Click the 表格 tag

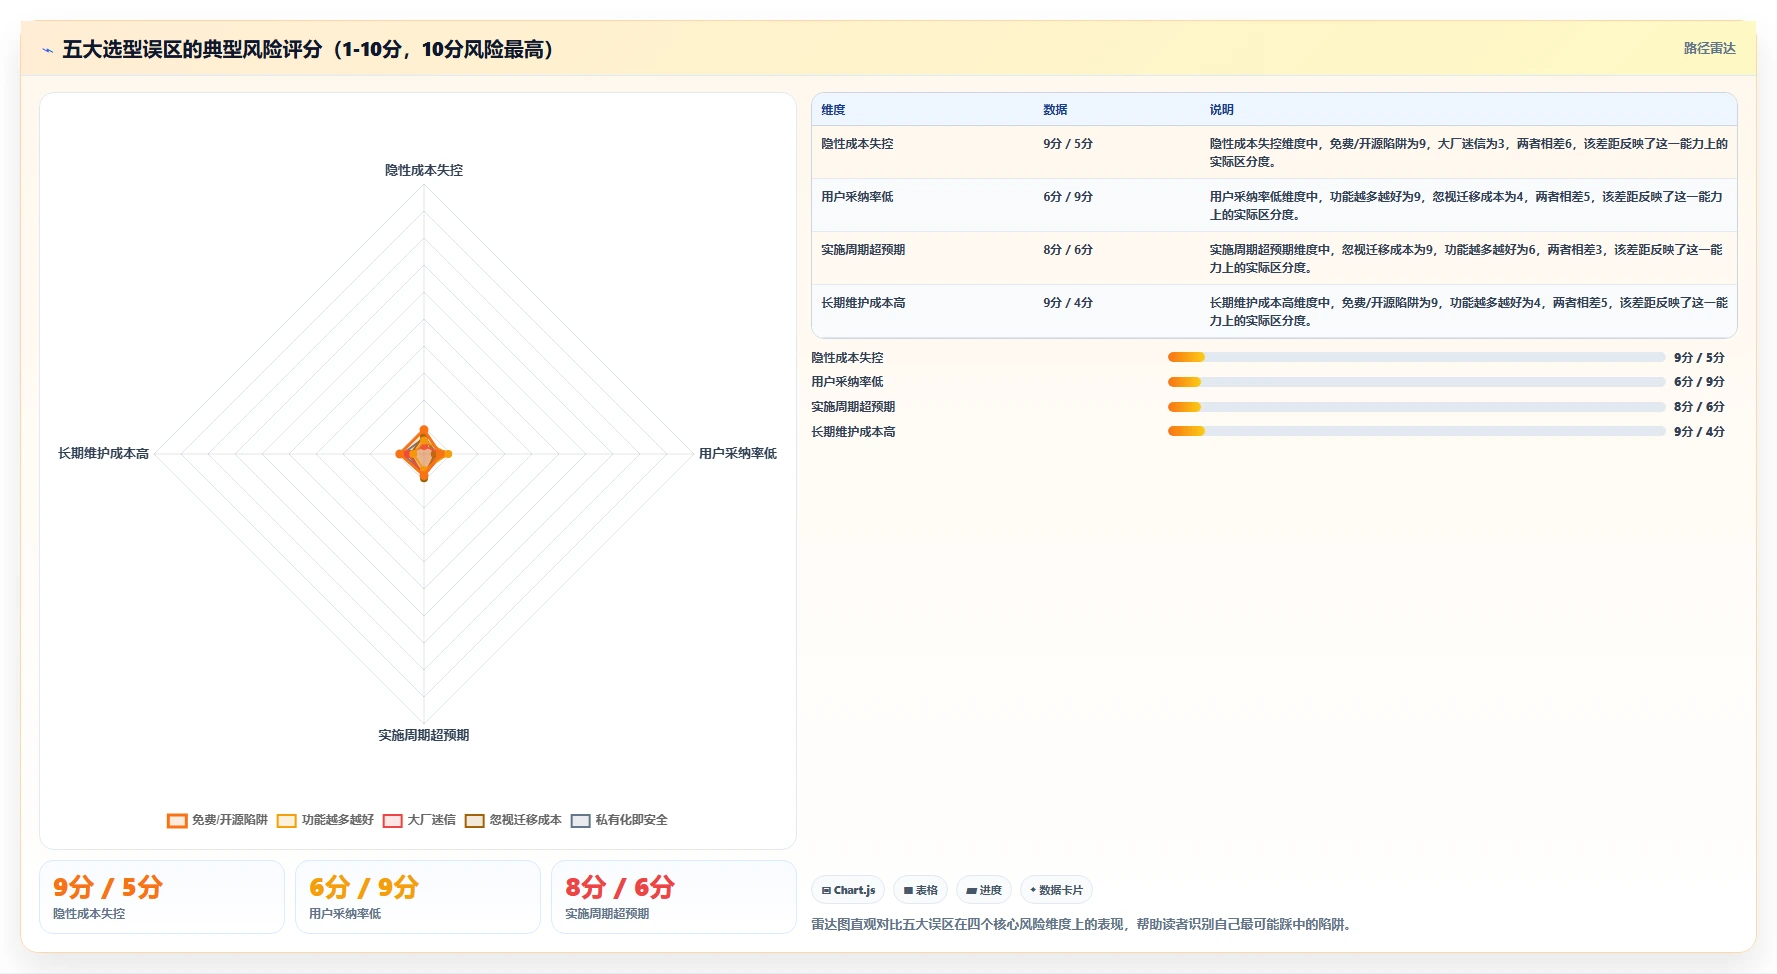[920, 890]
